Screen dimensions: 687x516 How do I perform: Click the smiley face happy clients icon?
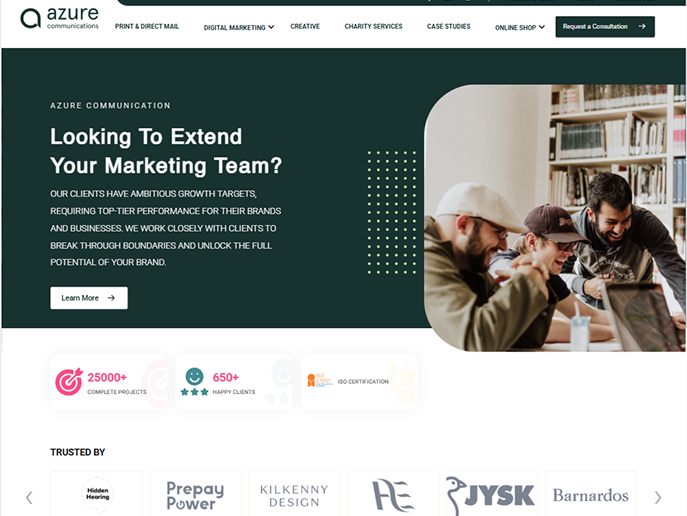point(195,382)
